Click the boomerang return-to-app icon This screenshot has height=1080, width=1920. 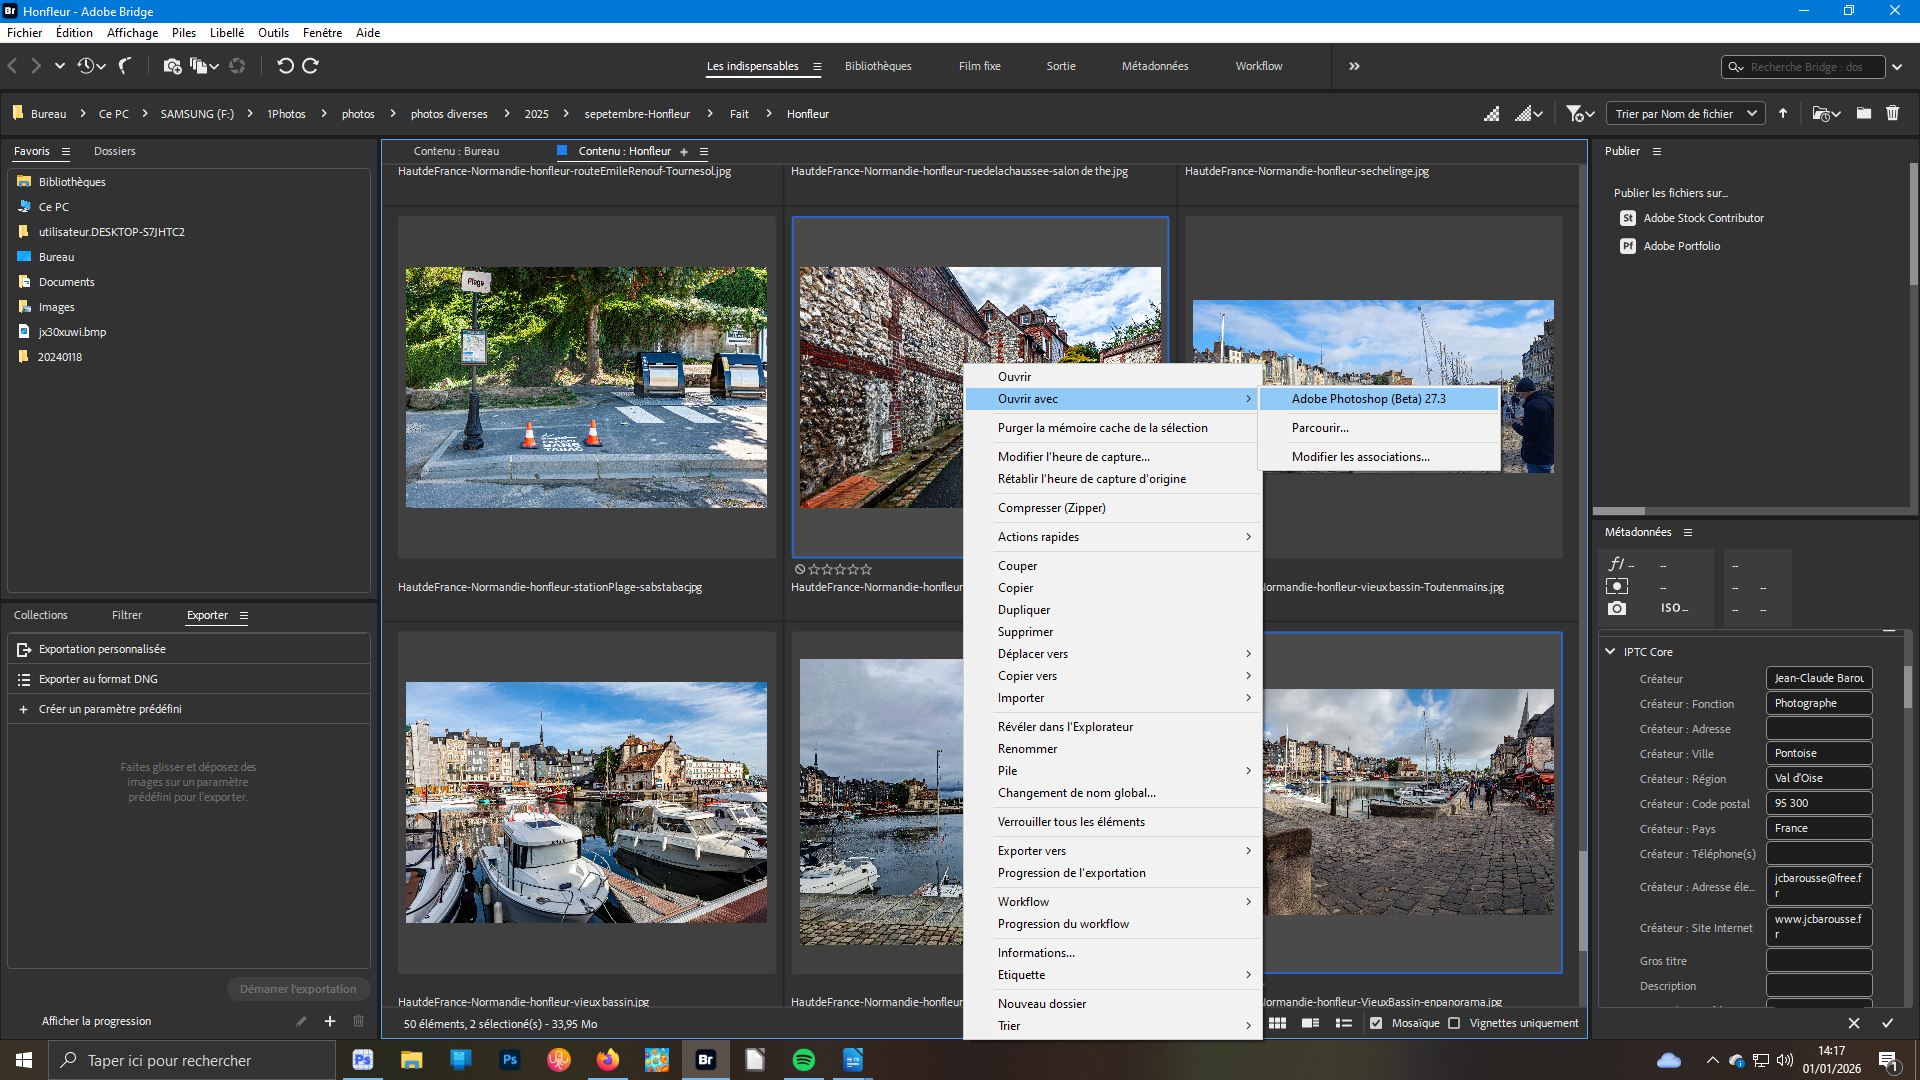click(x=125, y=66)
